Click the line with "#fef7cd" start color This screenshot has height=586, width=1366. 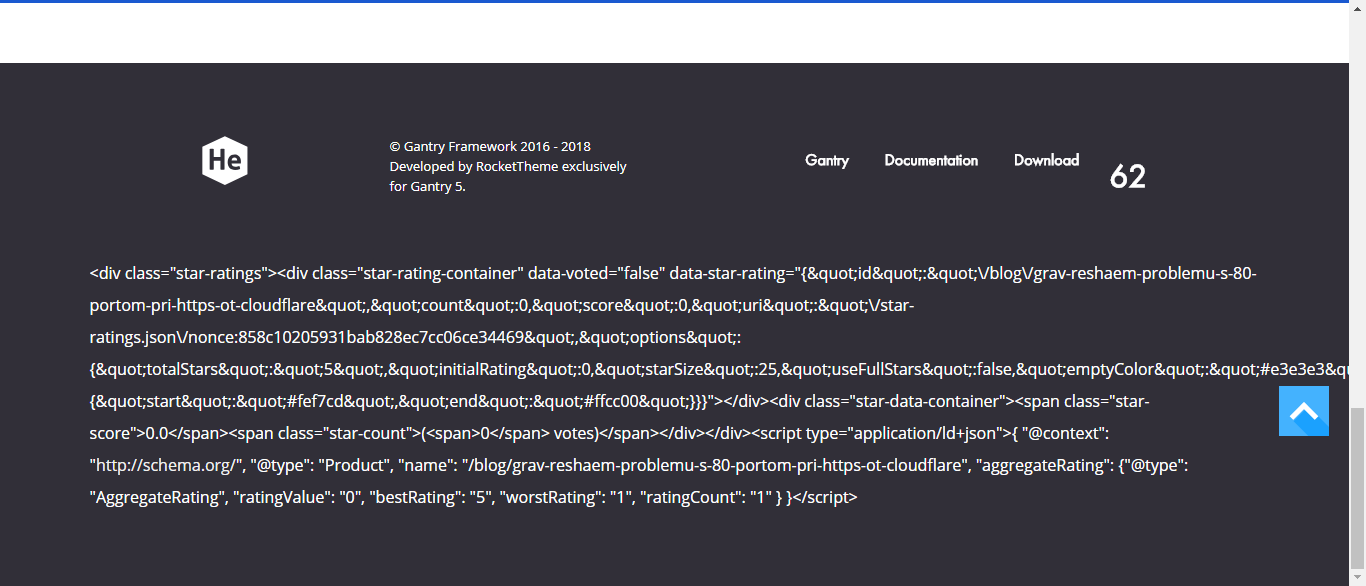(x=619, y=401)
